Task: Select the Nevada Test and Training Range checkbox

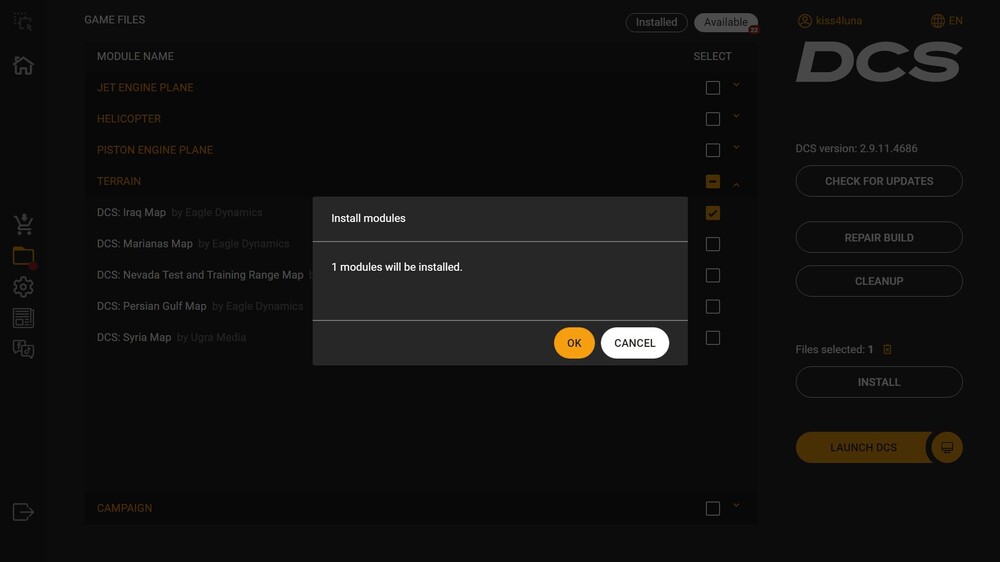Action: click(x=713, y=276)
